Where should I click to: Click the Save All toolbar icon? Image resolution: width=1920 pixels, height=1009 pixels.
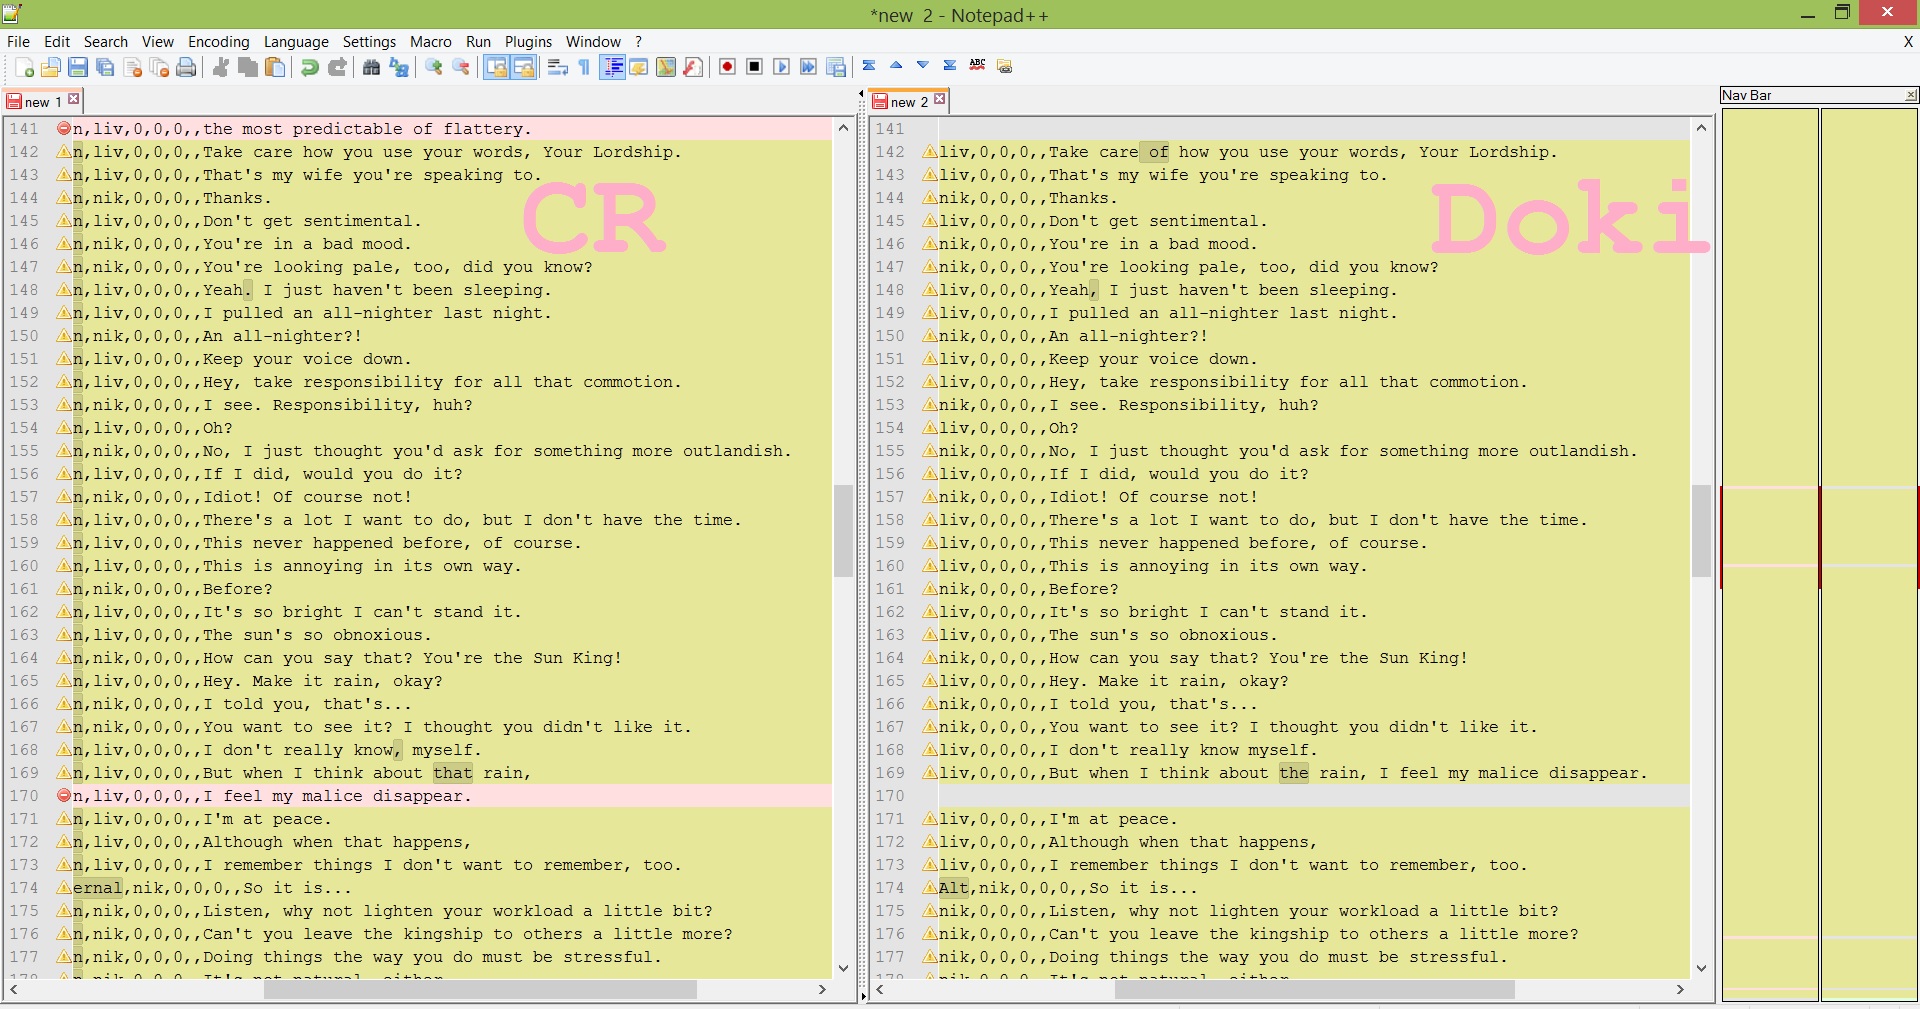[105, 67]
